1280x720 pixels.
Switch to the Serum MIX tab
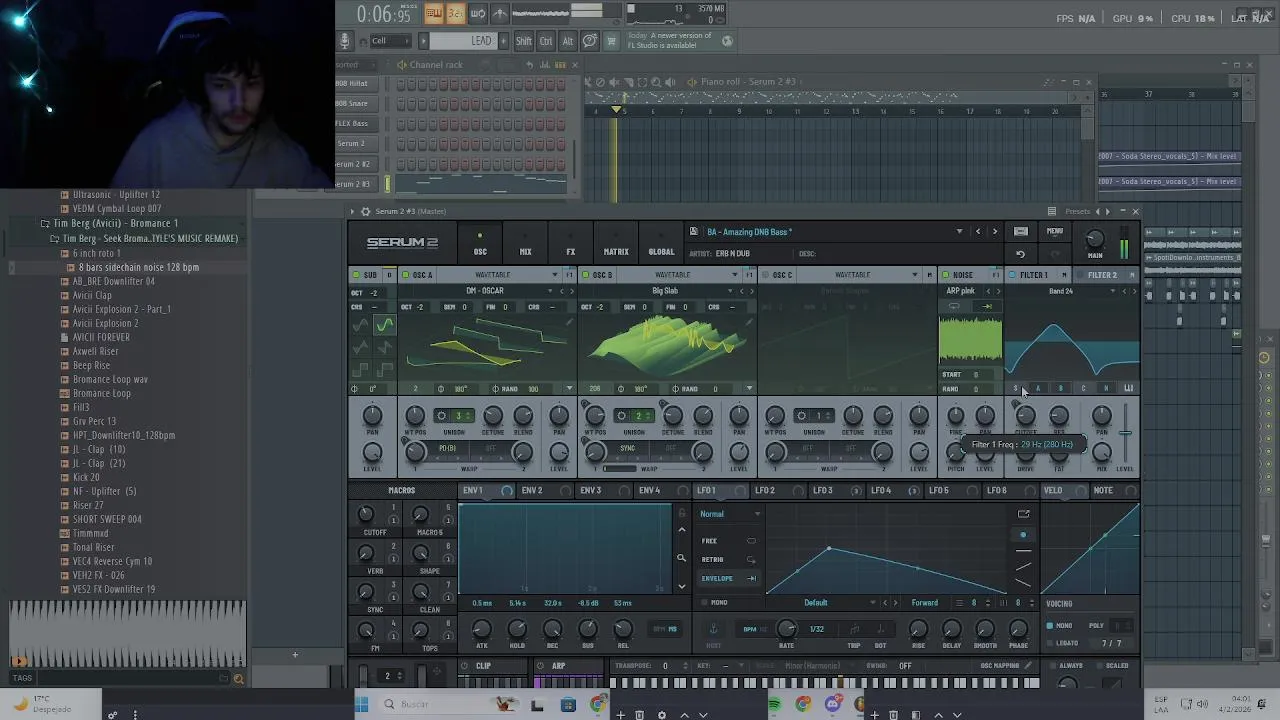tap(525, 244)
